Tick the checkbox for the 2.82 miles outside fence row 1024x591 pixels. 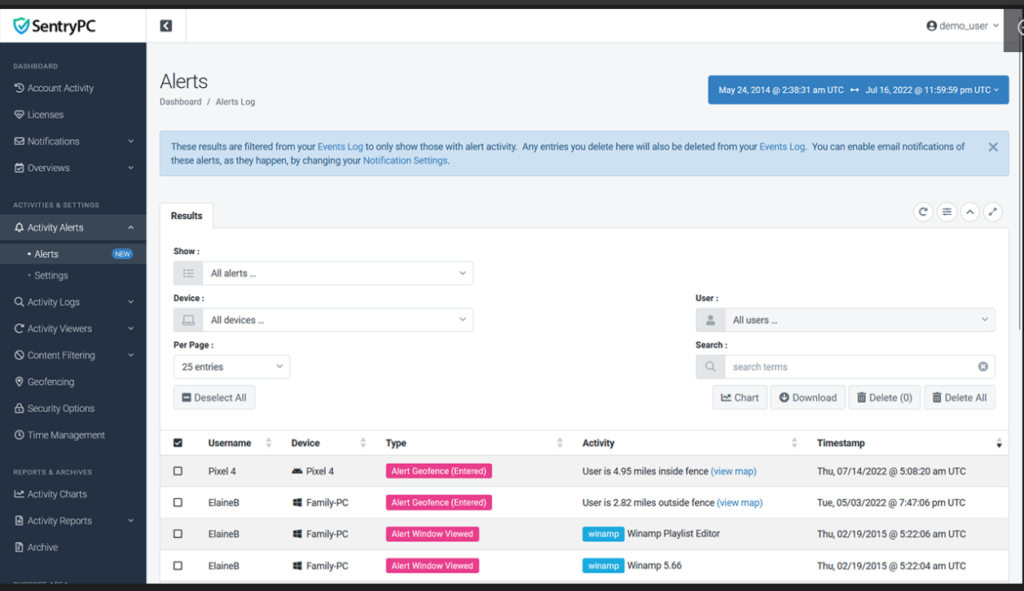[x=178, y=502]
